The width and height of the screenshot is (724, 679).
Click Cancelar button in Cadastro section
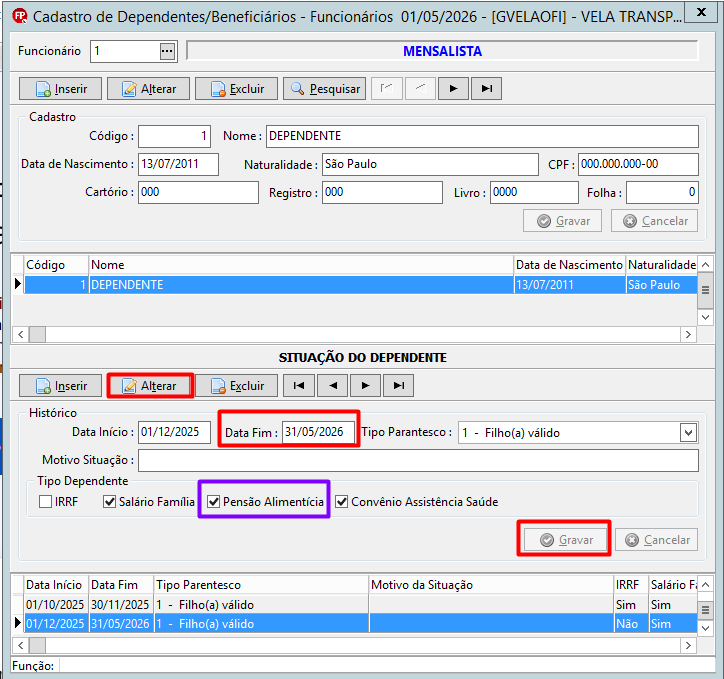654,221
